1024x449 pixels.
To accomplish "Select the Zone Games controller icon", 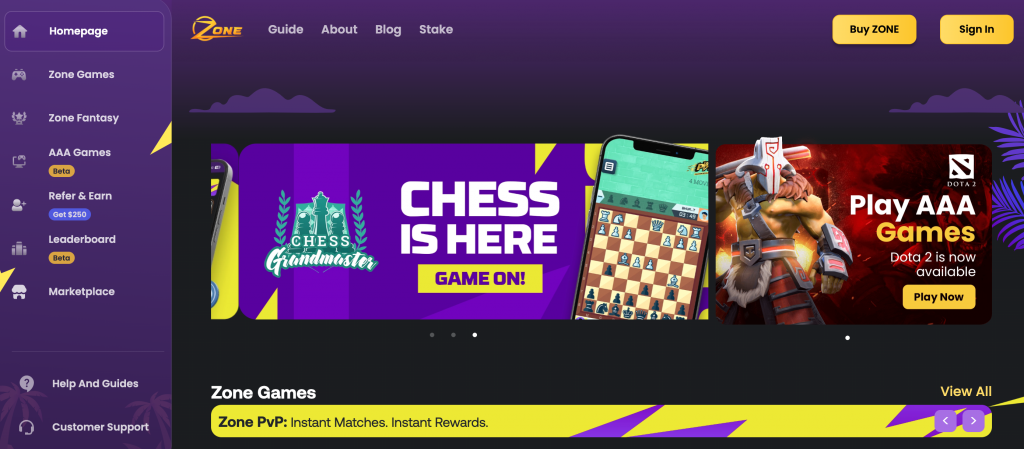I will [x=19, y=74].
